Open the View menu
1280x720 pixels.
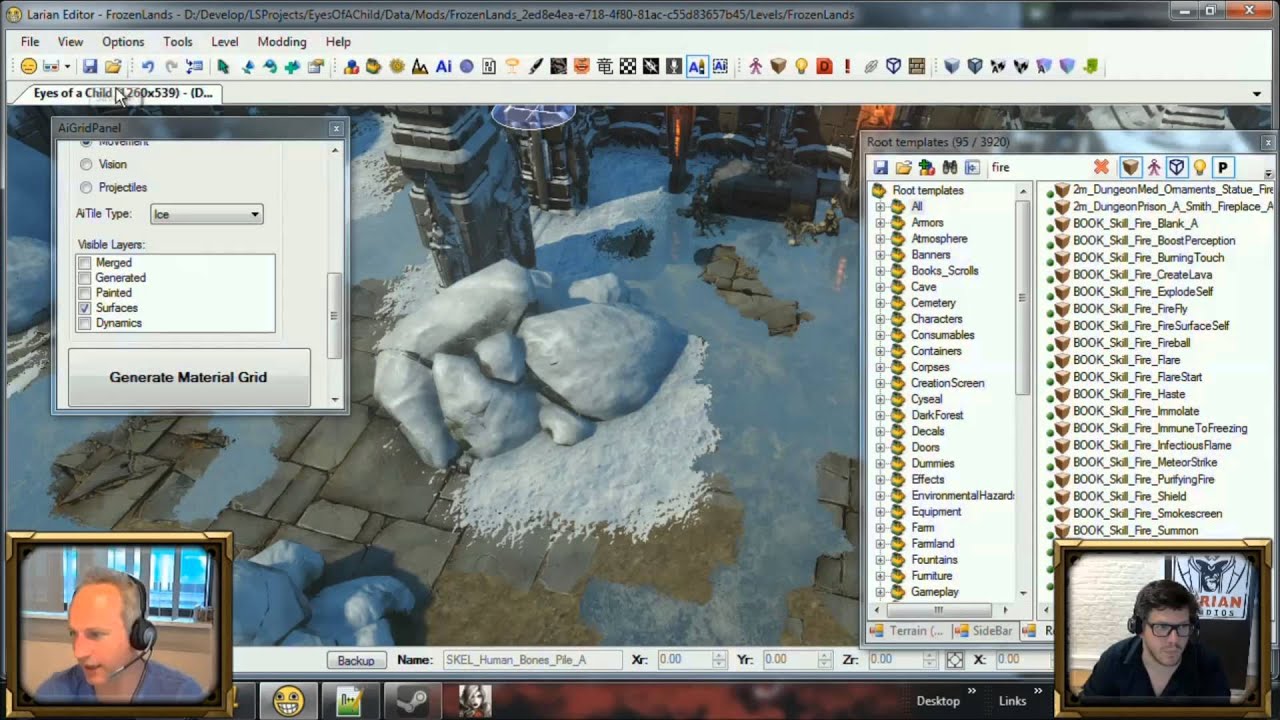click(70, 42)
